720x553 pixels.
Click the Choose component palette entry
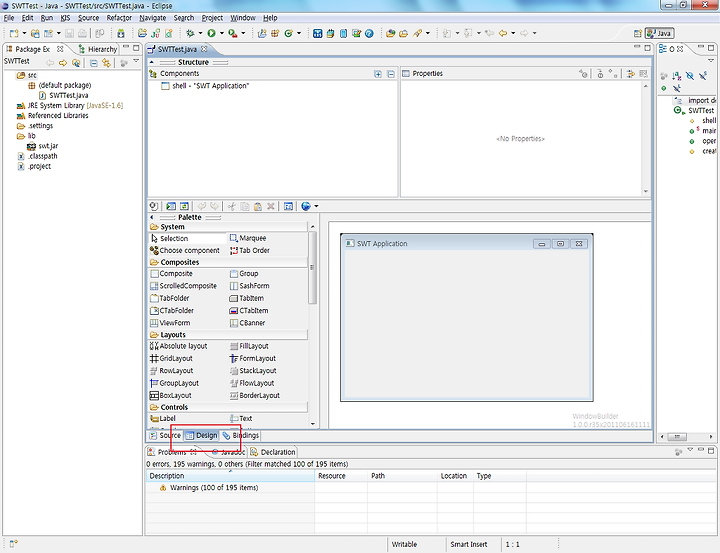pos(185,250)
